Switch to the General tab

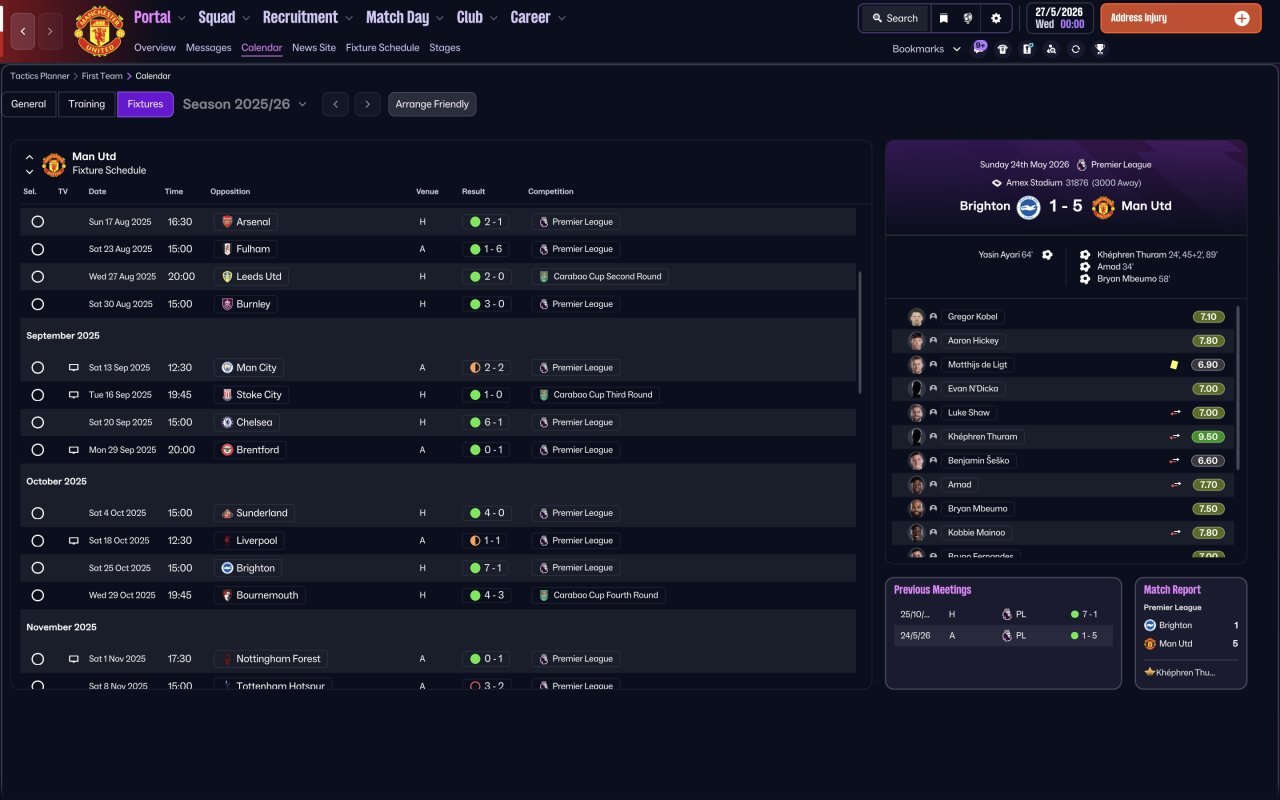[x=29, y=104]
